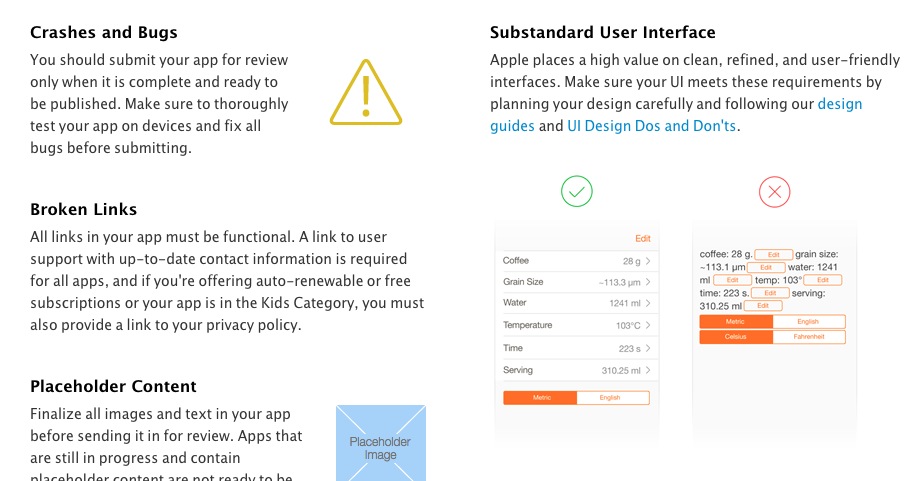The width and height of the screenshot is (924, 481).
Task: Open the Temperature row chevron
Action: (x=648, y=326)
